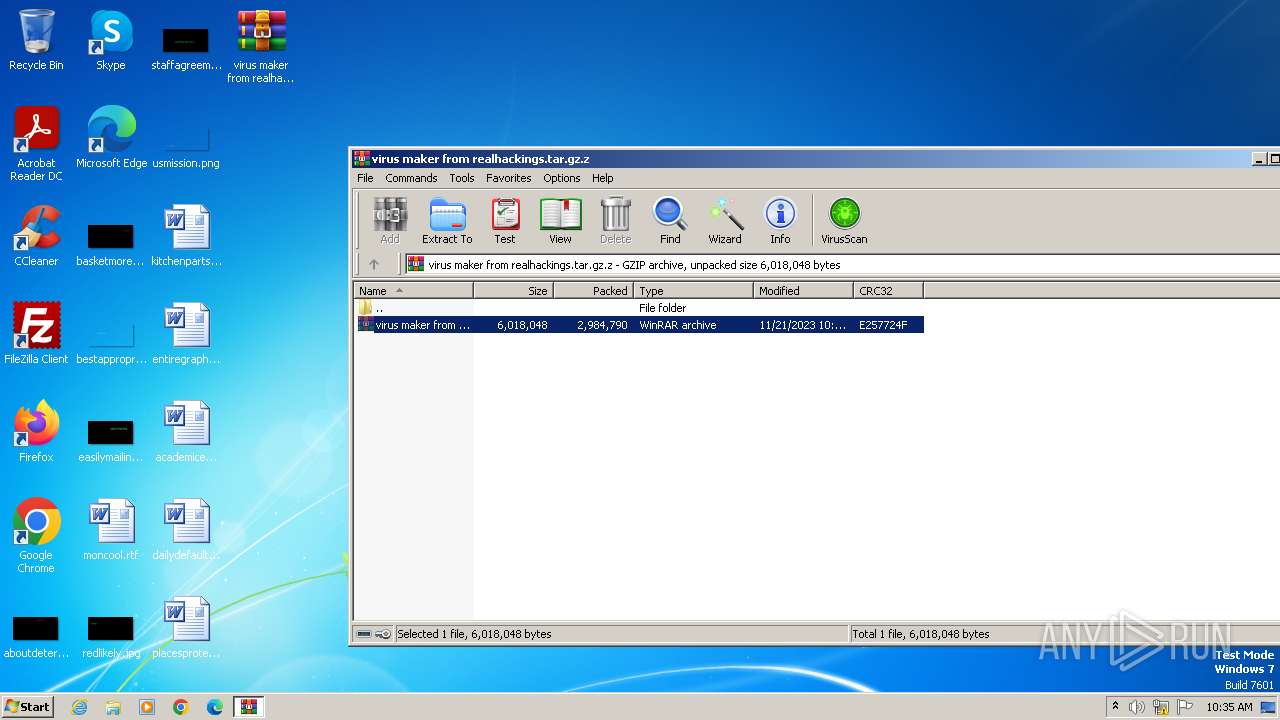Open the Commands menu
The height and width of the screenshot is (720, 1280).
pos(411,178)
